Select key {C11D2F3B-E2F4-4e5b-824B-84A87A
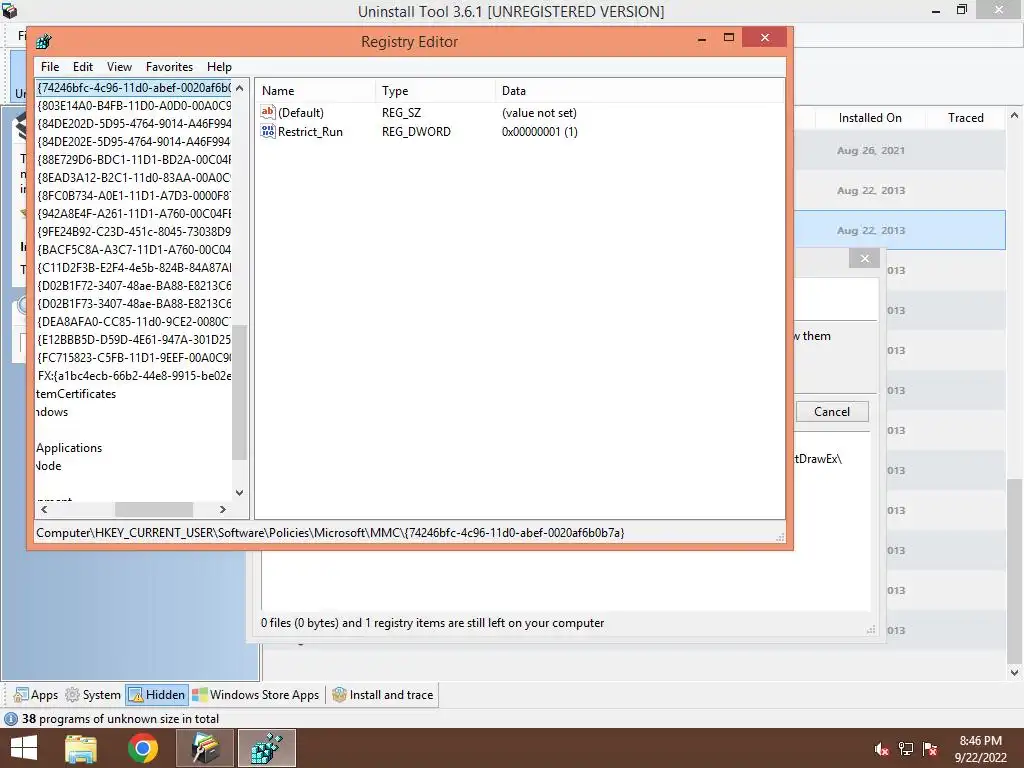The image size is (1024, 768). pyautogui.click(x=134, y=268)
